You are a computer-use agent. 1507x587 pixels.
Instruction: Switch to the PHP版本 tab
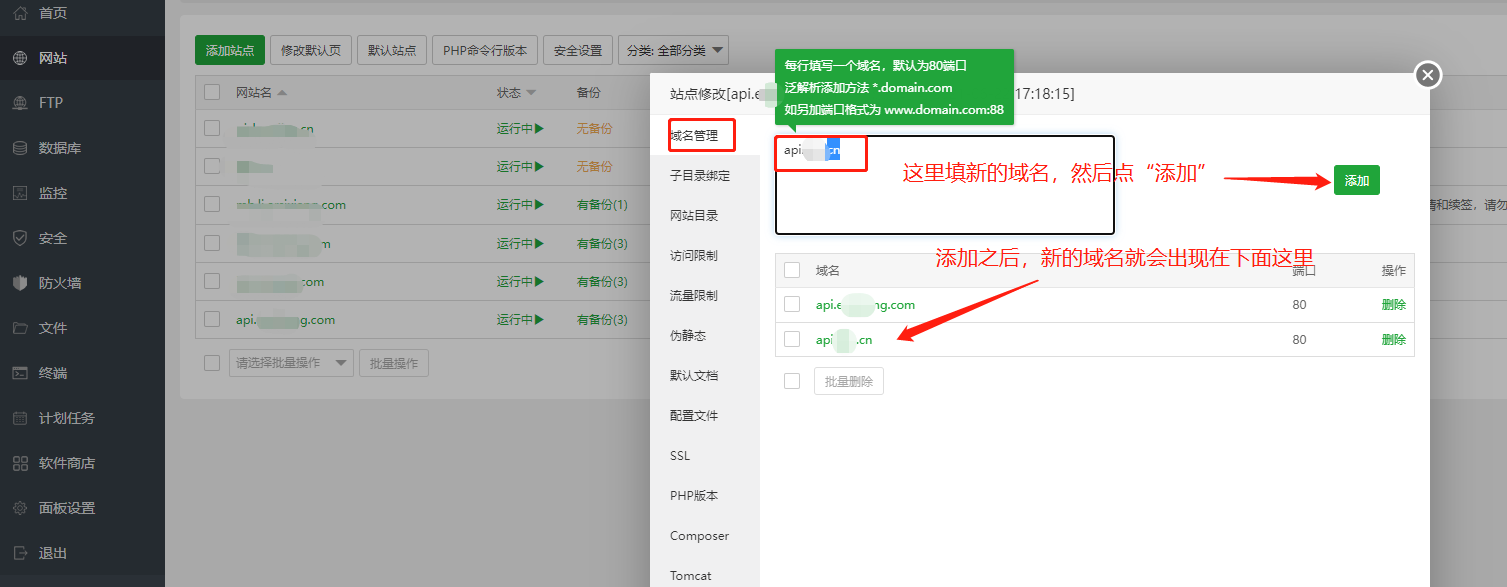point(694,495)
